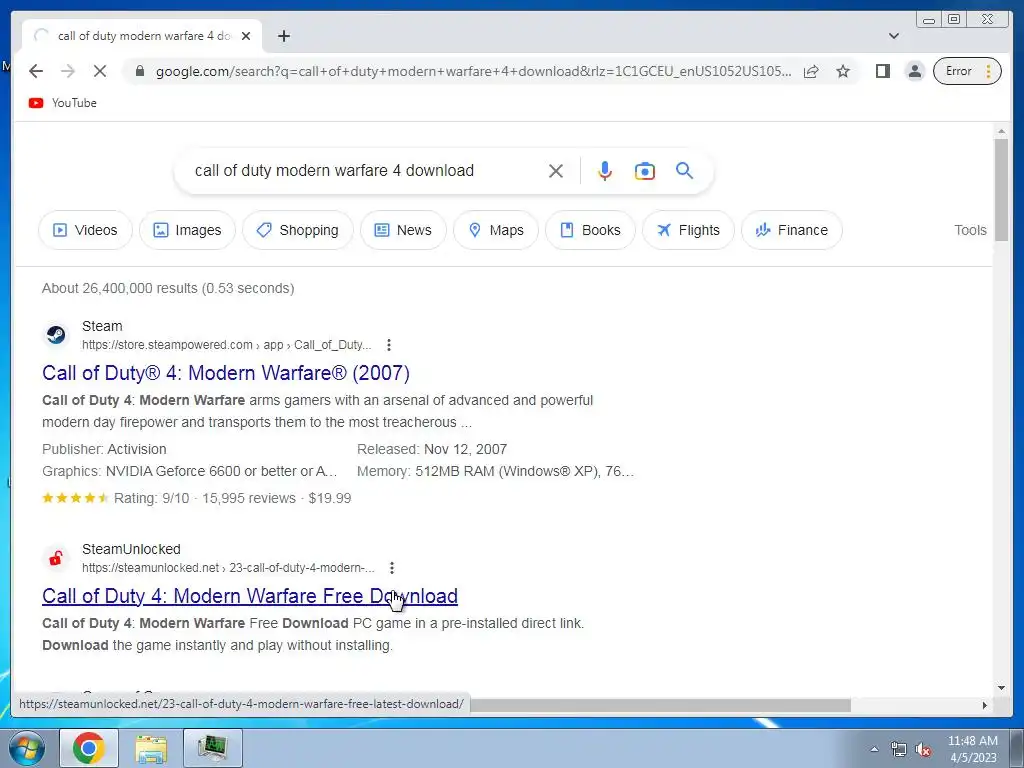Click the steamunlocked.net URL text
The image size is (1024, 768).
[228, 568]
